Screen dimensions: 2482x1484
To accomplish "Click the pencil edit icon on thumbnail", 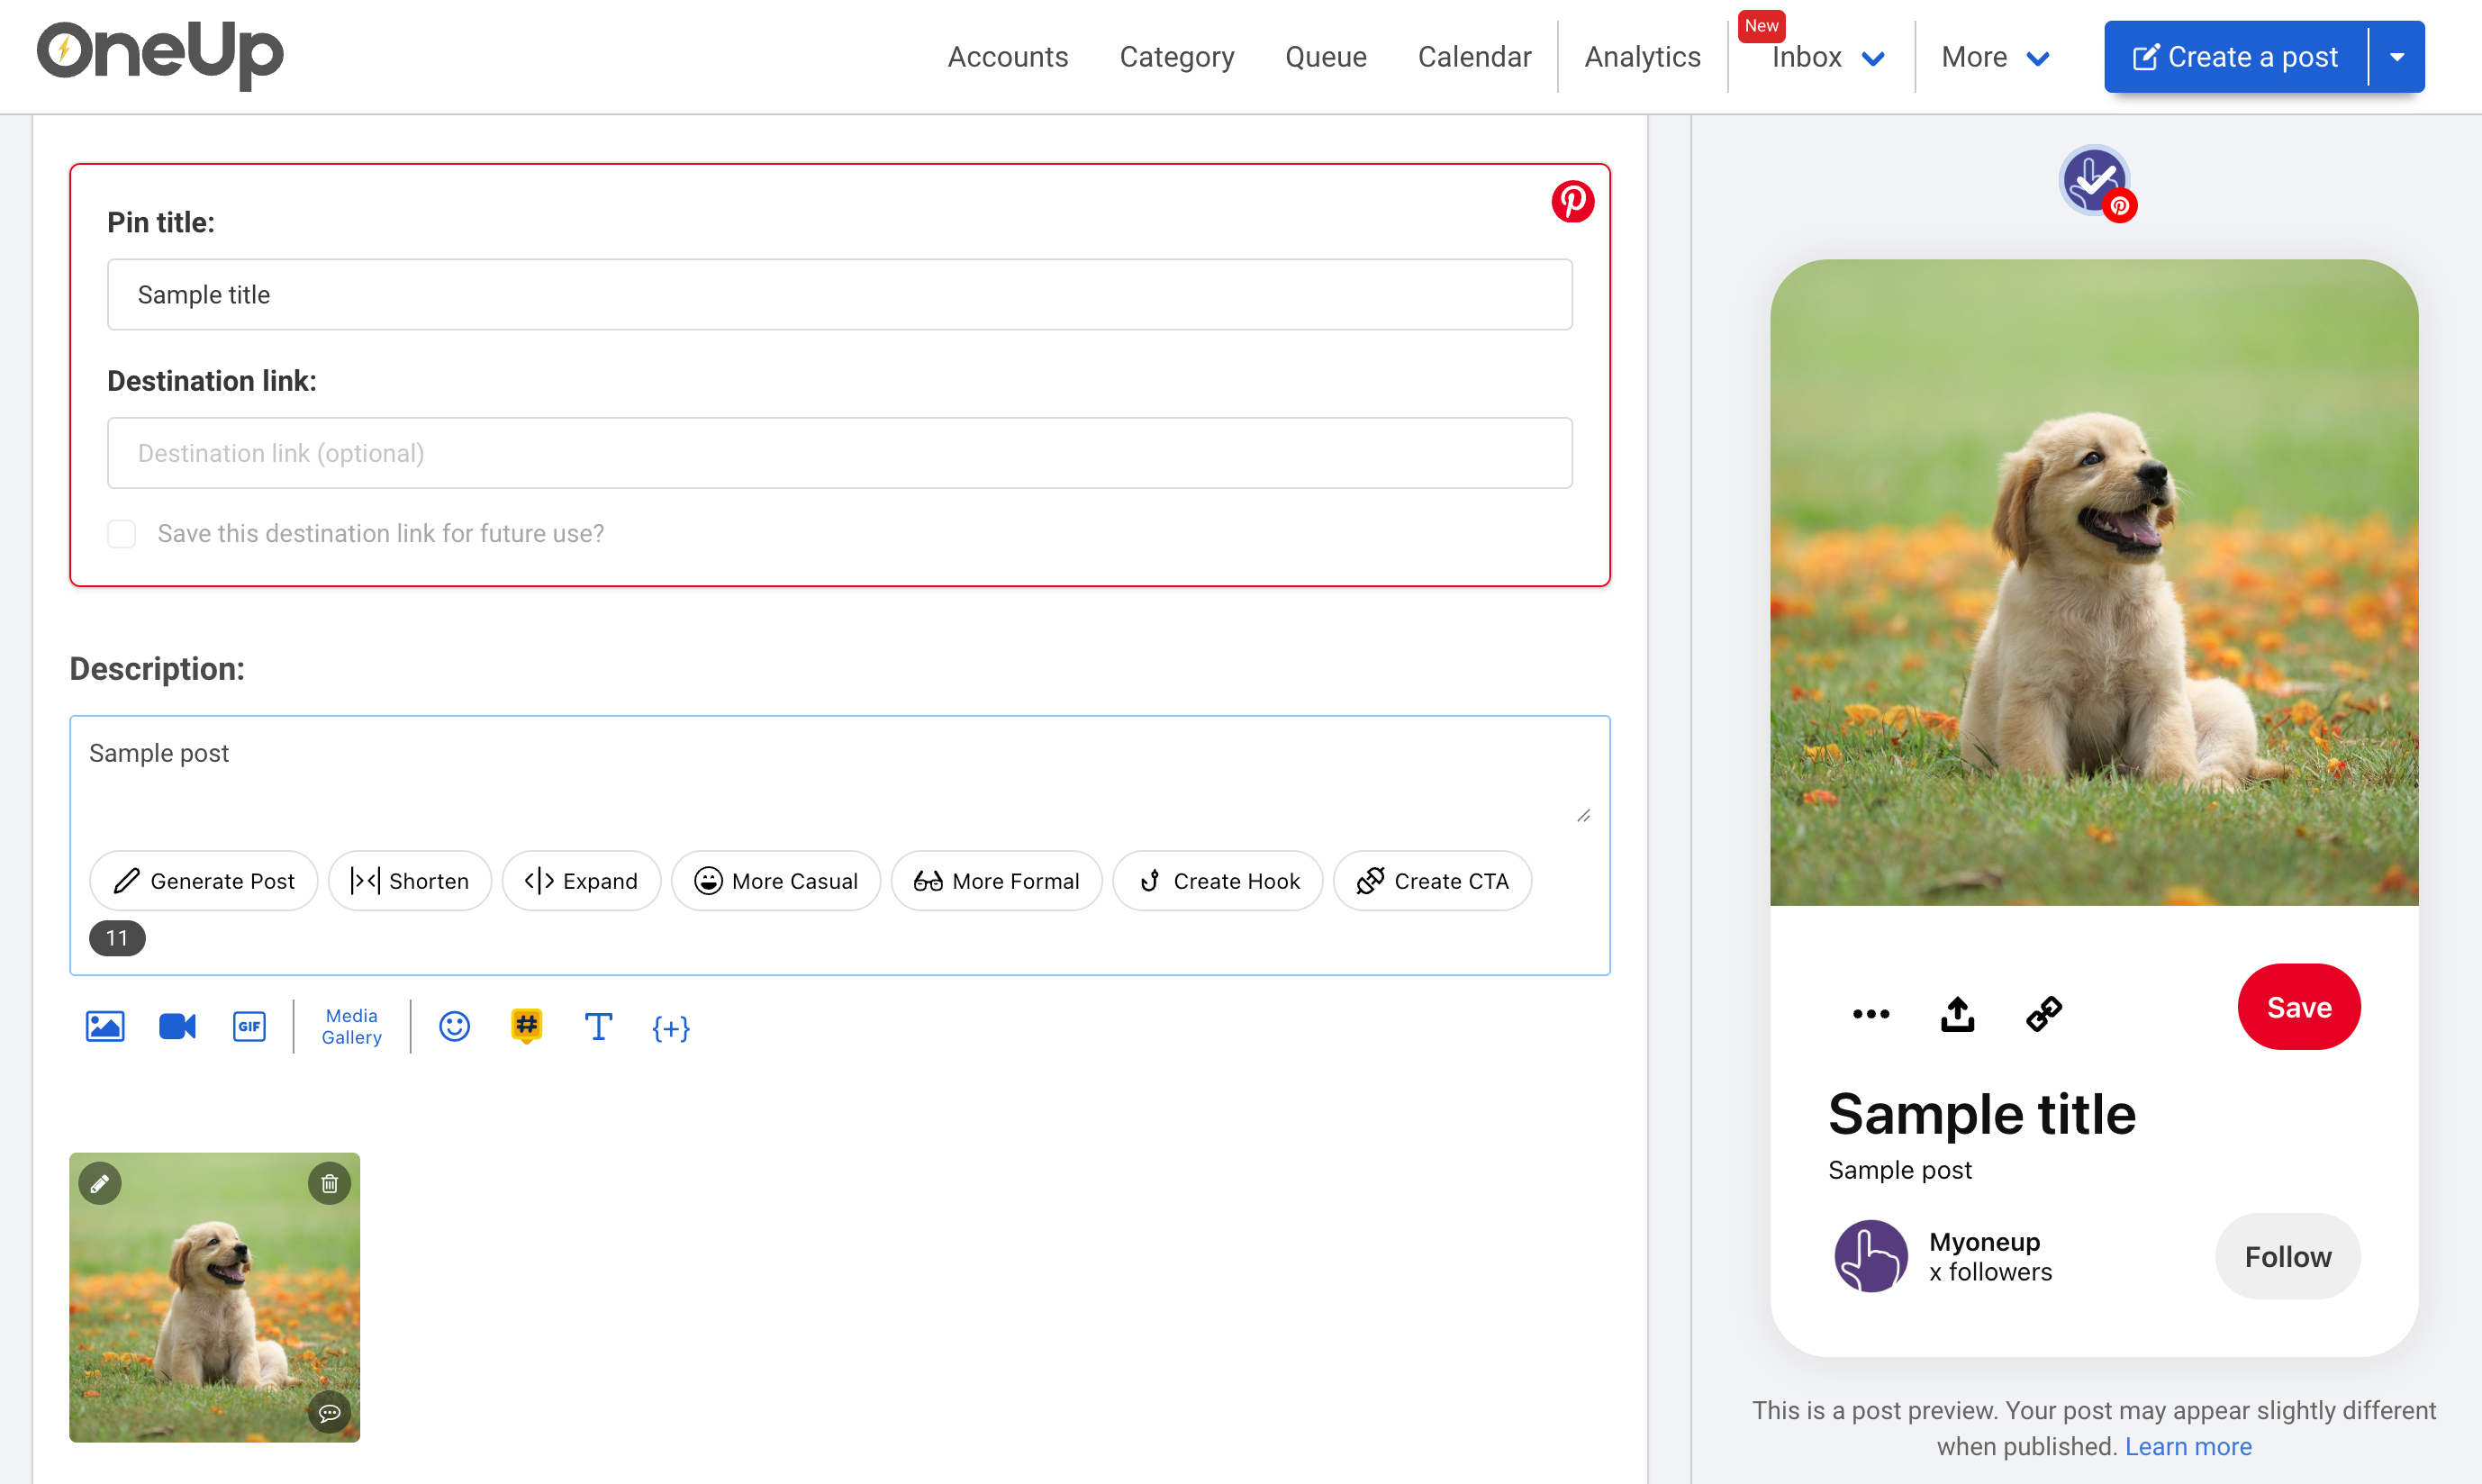I will 100,1184.
